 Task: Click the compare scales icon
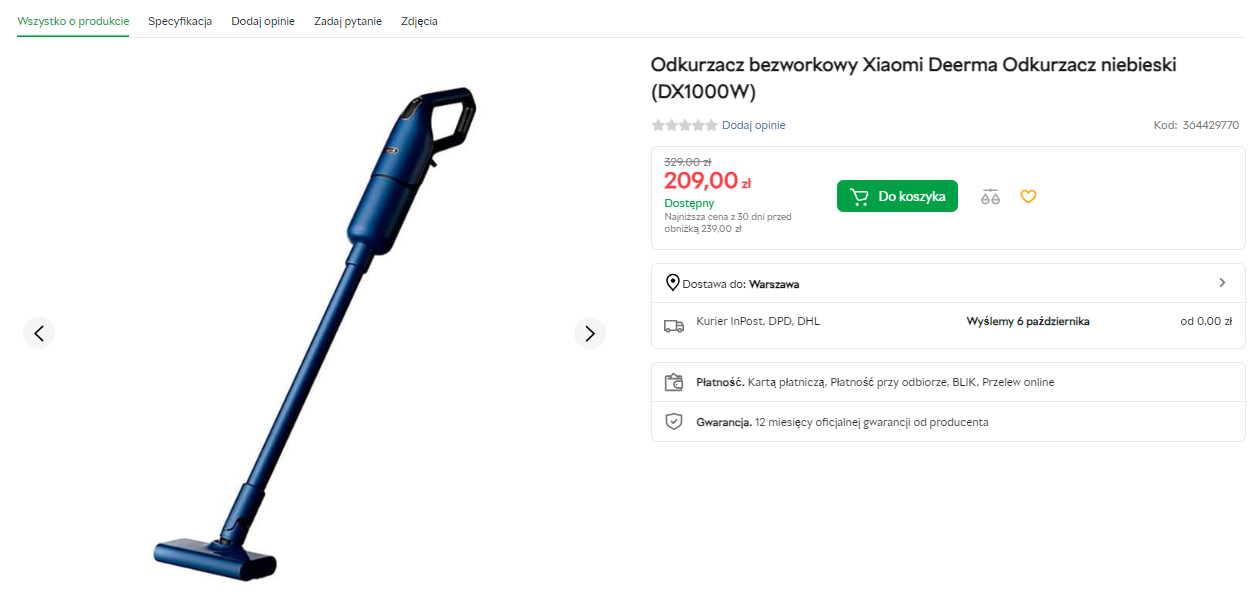pos(990,197)
